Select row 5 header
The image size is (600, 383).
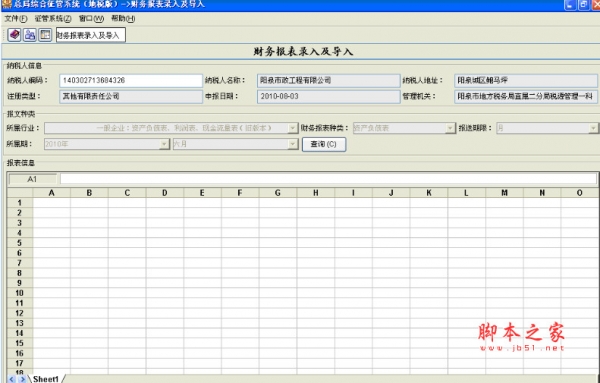(20, 243)
